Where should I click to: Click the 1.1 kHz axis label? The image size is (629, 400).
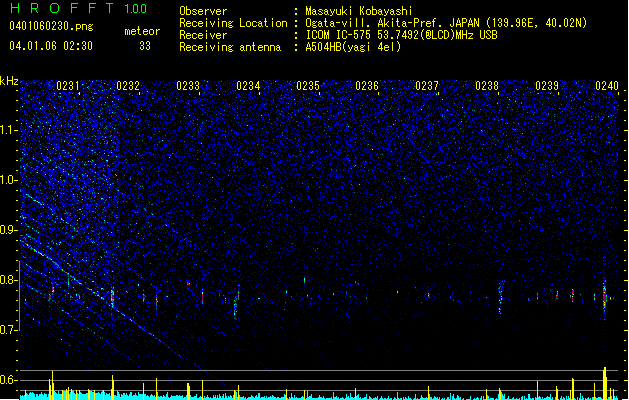(9, 130)
